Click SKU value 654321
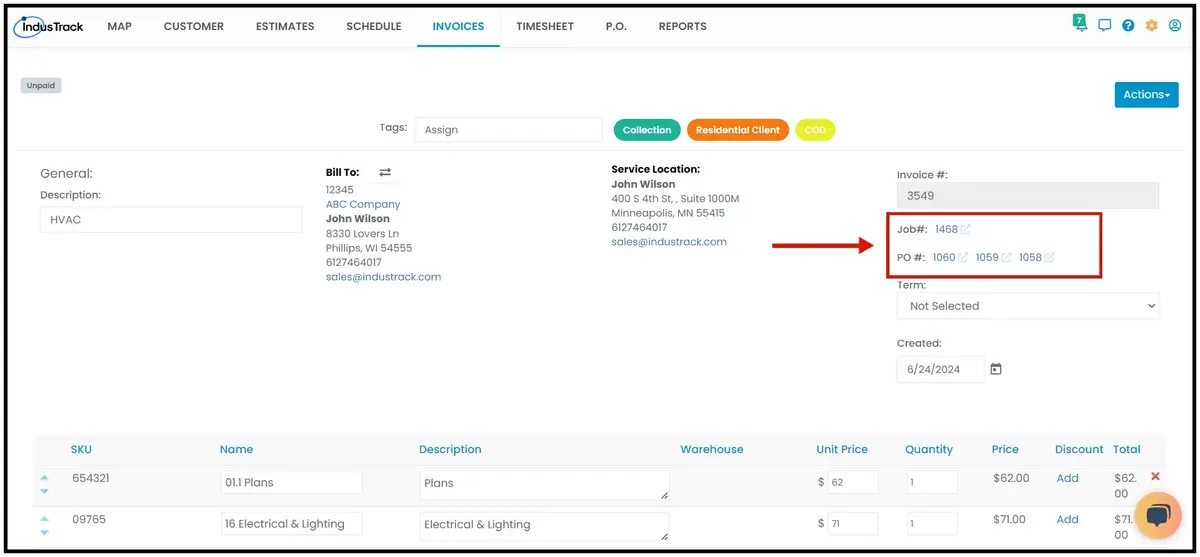Screen dimensions: 1200x557 (x=91, y=478)
